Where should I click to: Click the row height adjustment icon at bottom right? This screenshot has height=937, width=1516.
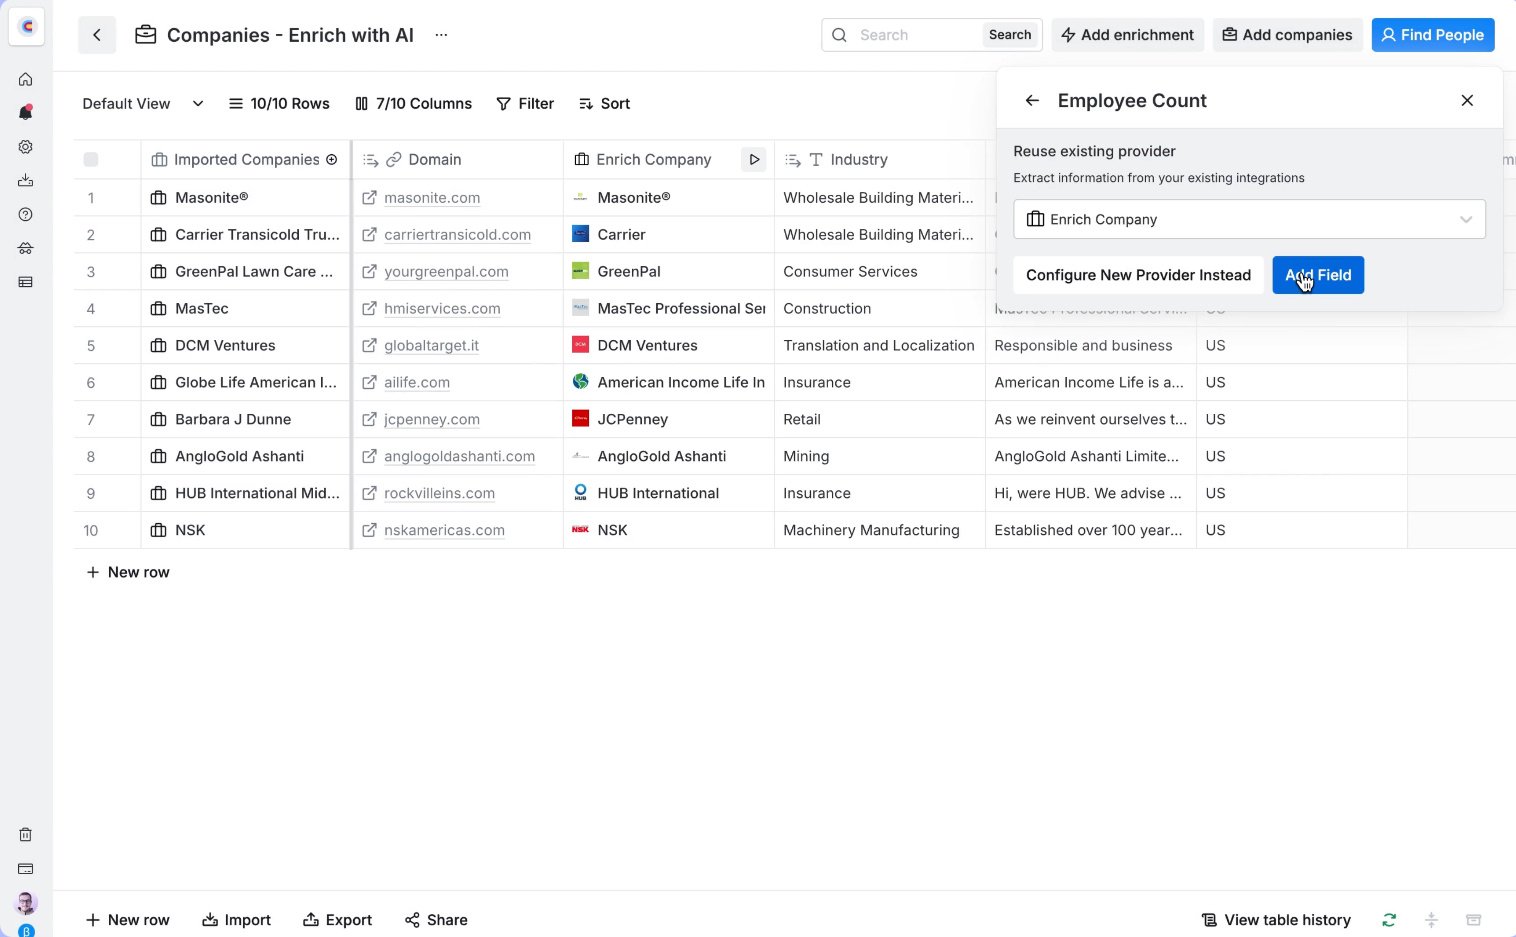coord(1432,919)
